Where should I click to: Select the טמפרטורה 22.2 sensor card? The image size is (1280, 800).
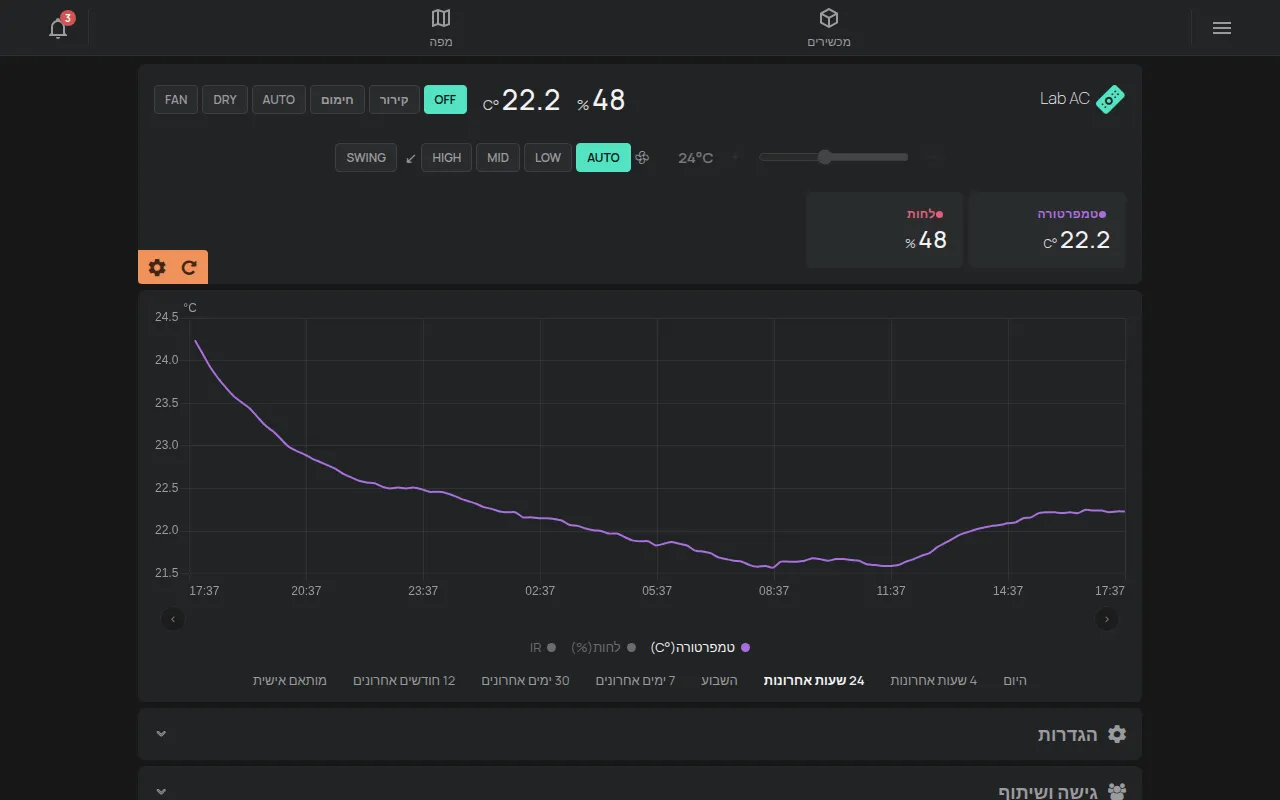(1047, 230)
